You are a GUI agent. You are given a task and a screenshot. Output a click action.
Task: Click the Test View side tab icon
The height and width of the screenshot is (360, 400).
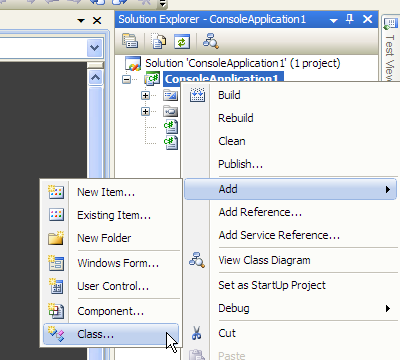click(390, 24)
